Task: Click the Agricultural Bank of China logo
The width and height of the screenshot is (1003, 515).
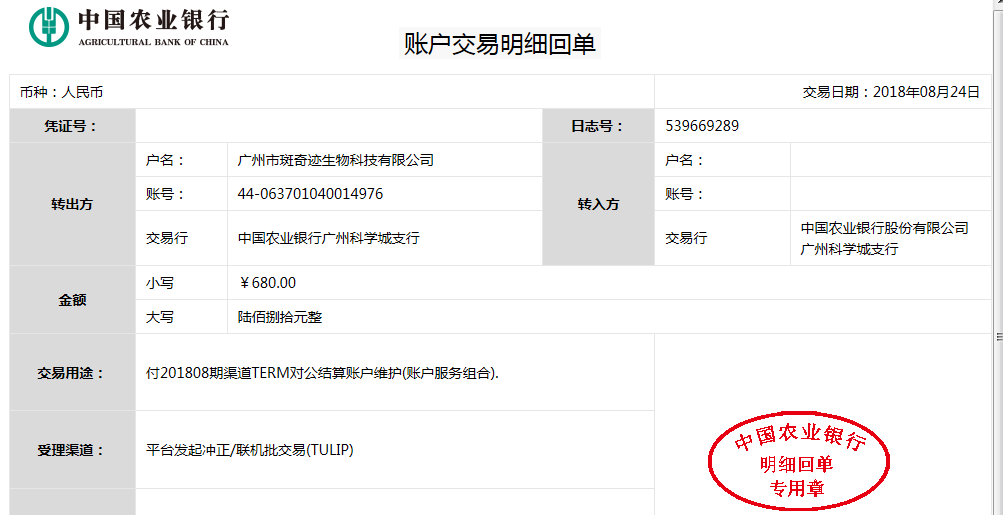Action: (129, 28)
